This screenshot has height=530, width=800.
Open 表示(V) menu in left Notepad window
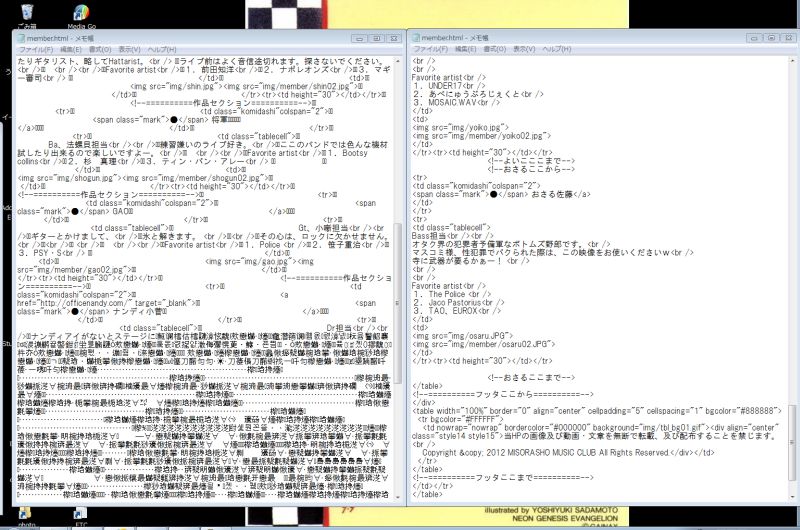pos(130,49)
